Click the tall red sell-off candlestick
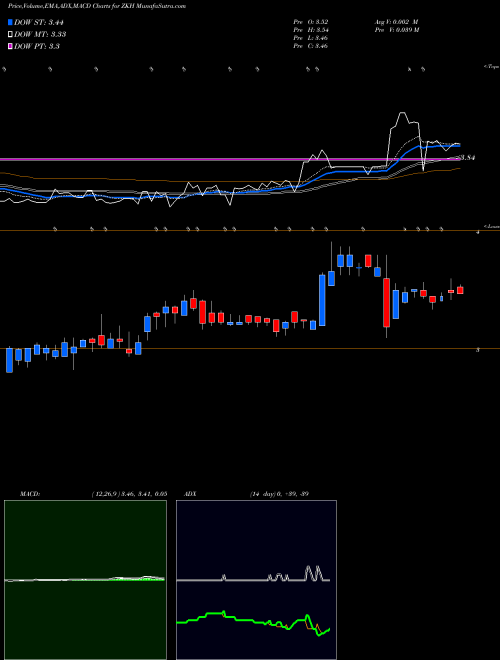The width and height of the screenshot is (500, 660). (x=386, y=302)
